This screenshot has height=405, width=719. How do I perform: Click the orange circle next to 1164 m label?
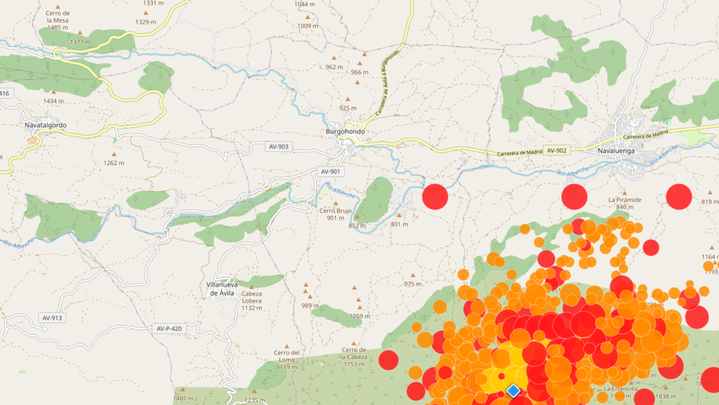(708, 266)
